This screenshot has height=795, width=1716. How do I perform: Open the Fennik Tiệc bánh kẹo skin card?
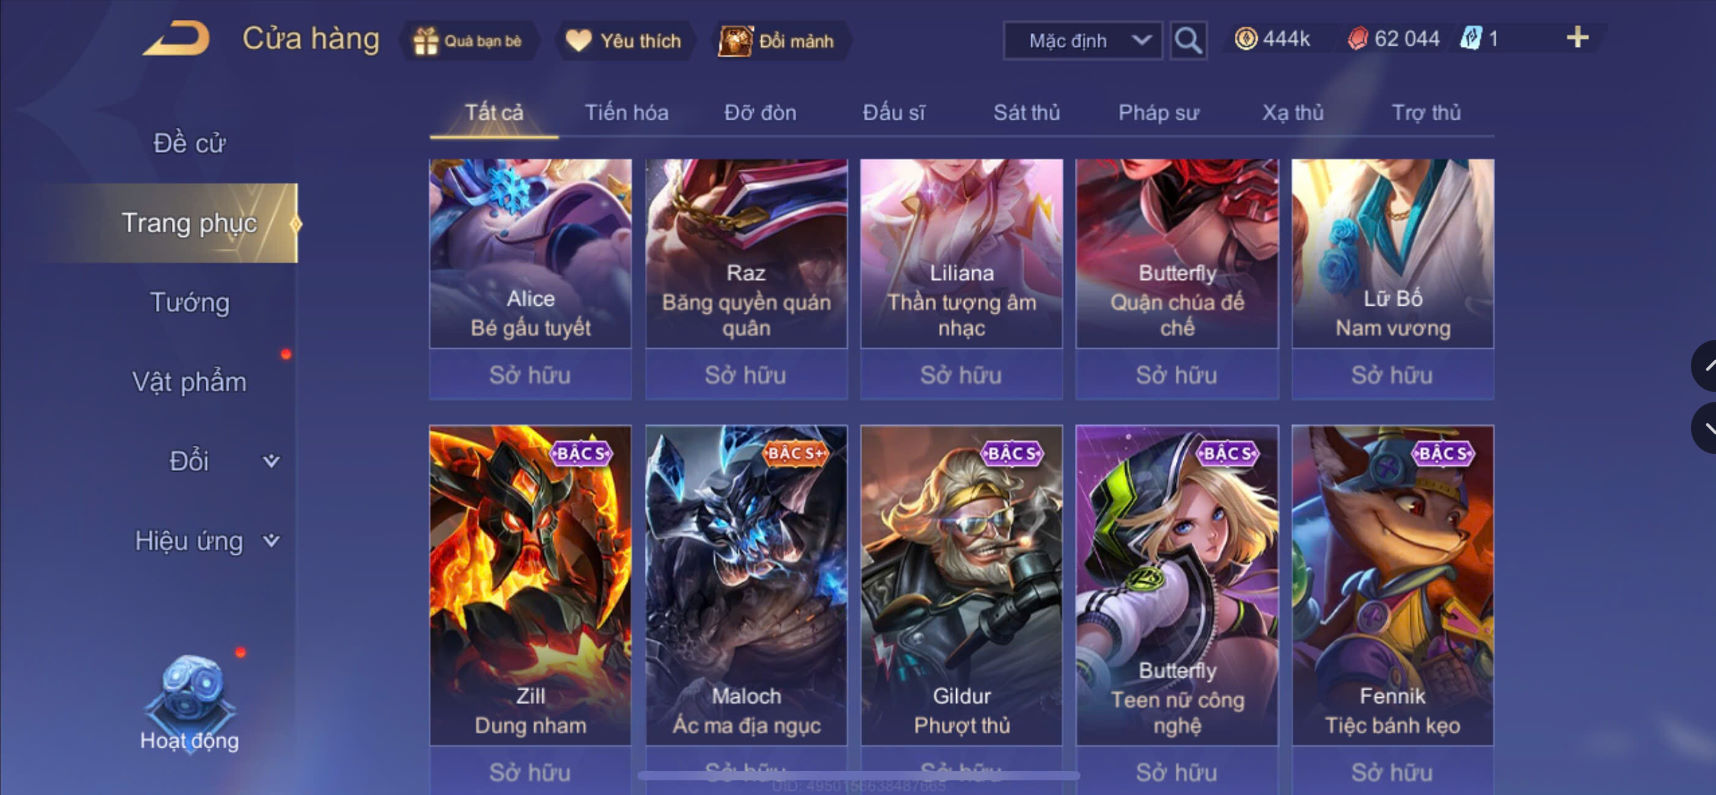point(1392,585)
